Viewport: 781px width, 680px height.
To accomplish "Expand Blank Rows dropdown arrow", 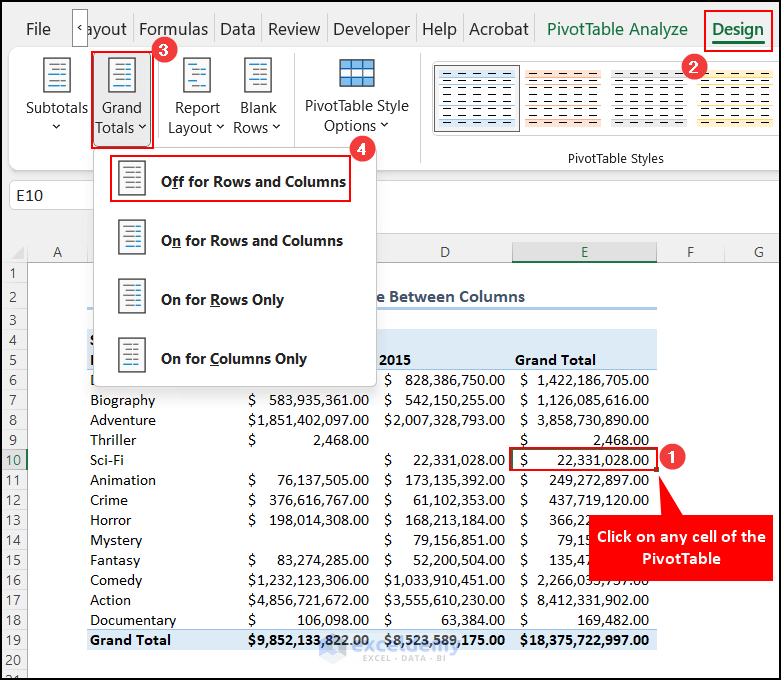I will click(276, 127).
